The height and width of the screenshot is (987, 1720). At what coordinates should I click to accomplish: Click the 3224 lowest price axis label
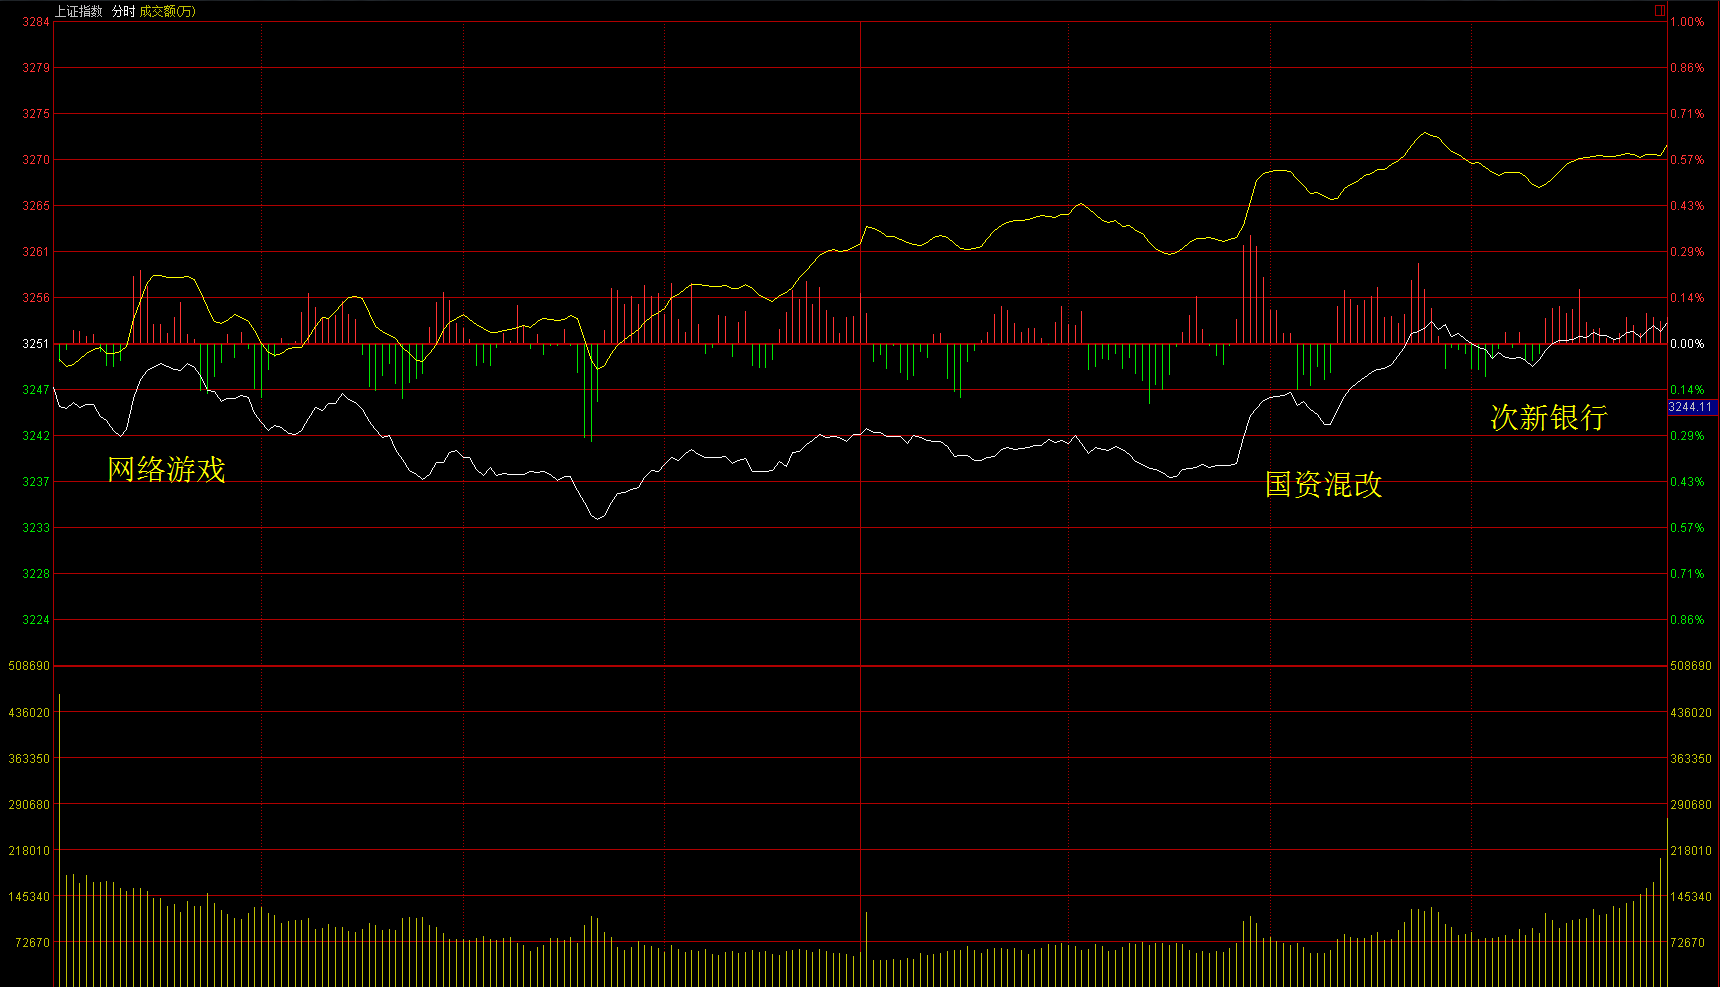[x=36, y=620]
